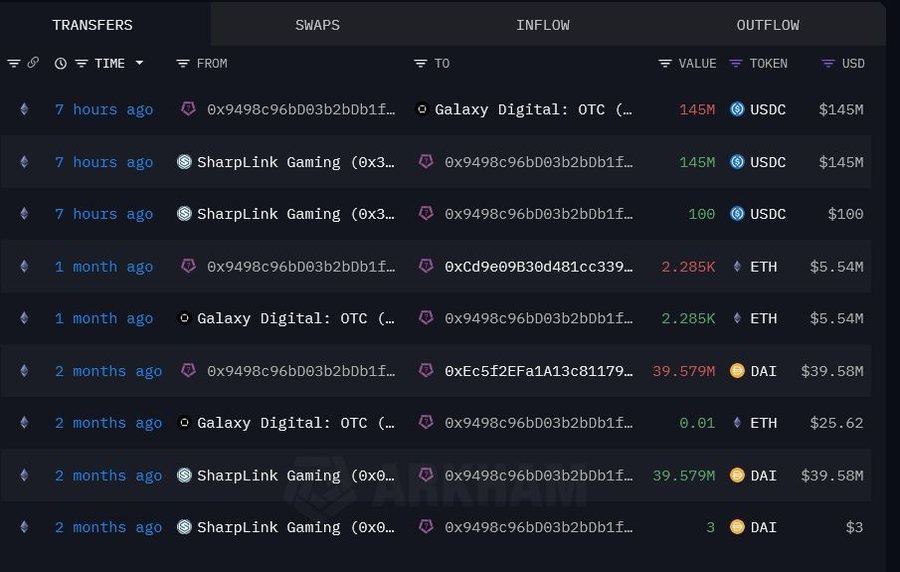This screenshot has width=900, height=572.
Task: Click the DAI token icon on the 3 DAI row
Action: (x=737, y=527)
